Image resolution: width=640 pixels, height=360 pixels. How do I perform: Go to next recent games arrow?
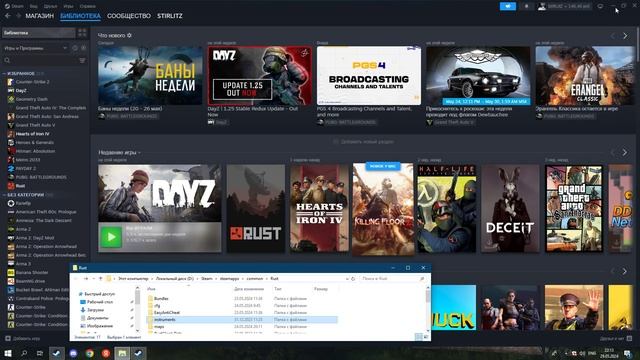tap(624, 153)
